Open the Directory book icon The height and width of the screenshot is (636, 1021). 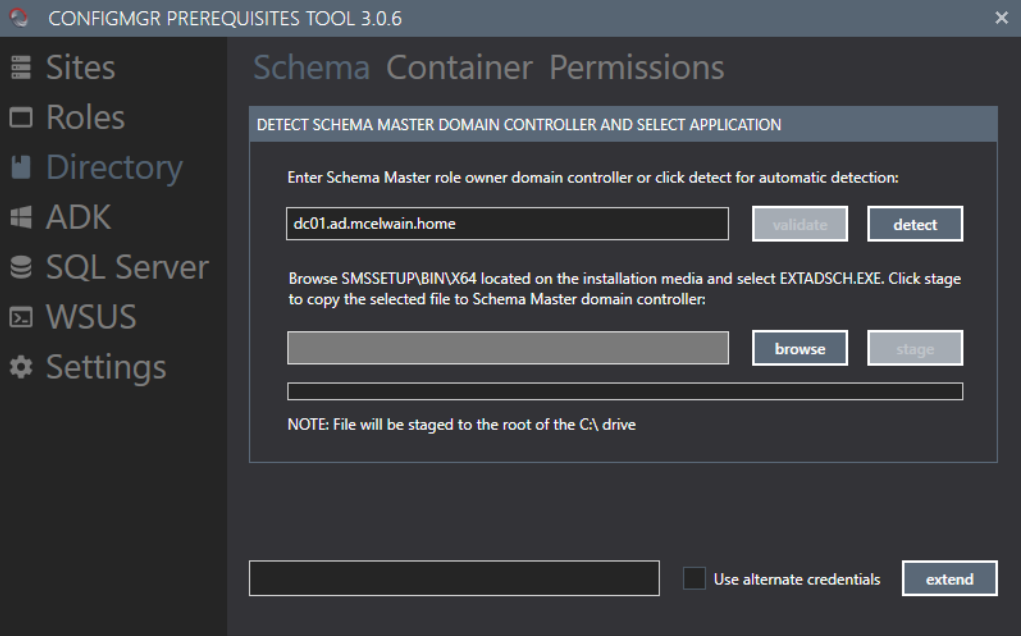coord(21,168)
